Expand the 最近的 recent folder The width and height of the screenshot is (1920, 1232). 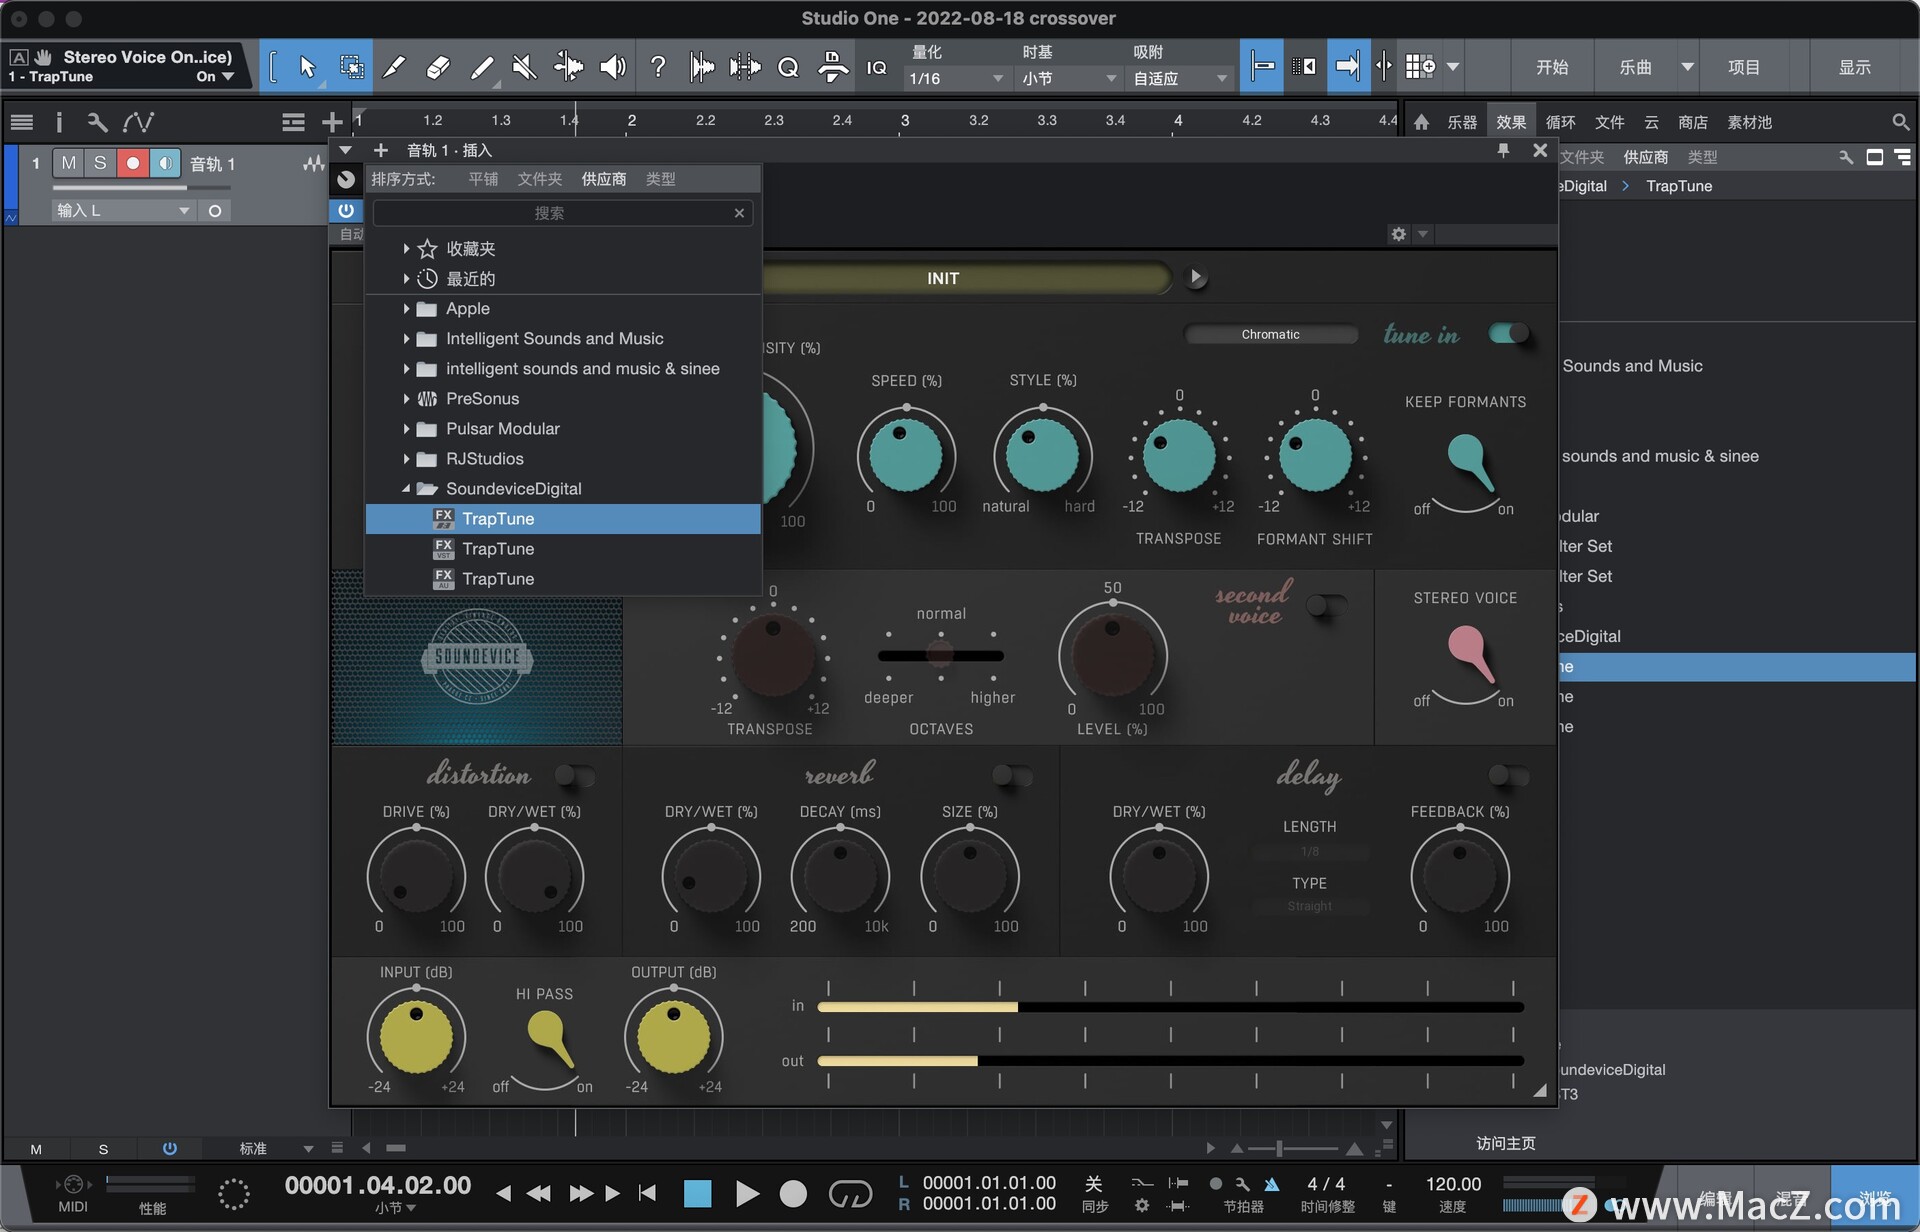[406, 278]
